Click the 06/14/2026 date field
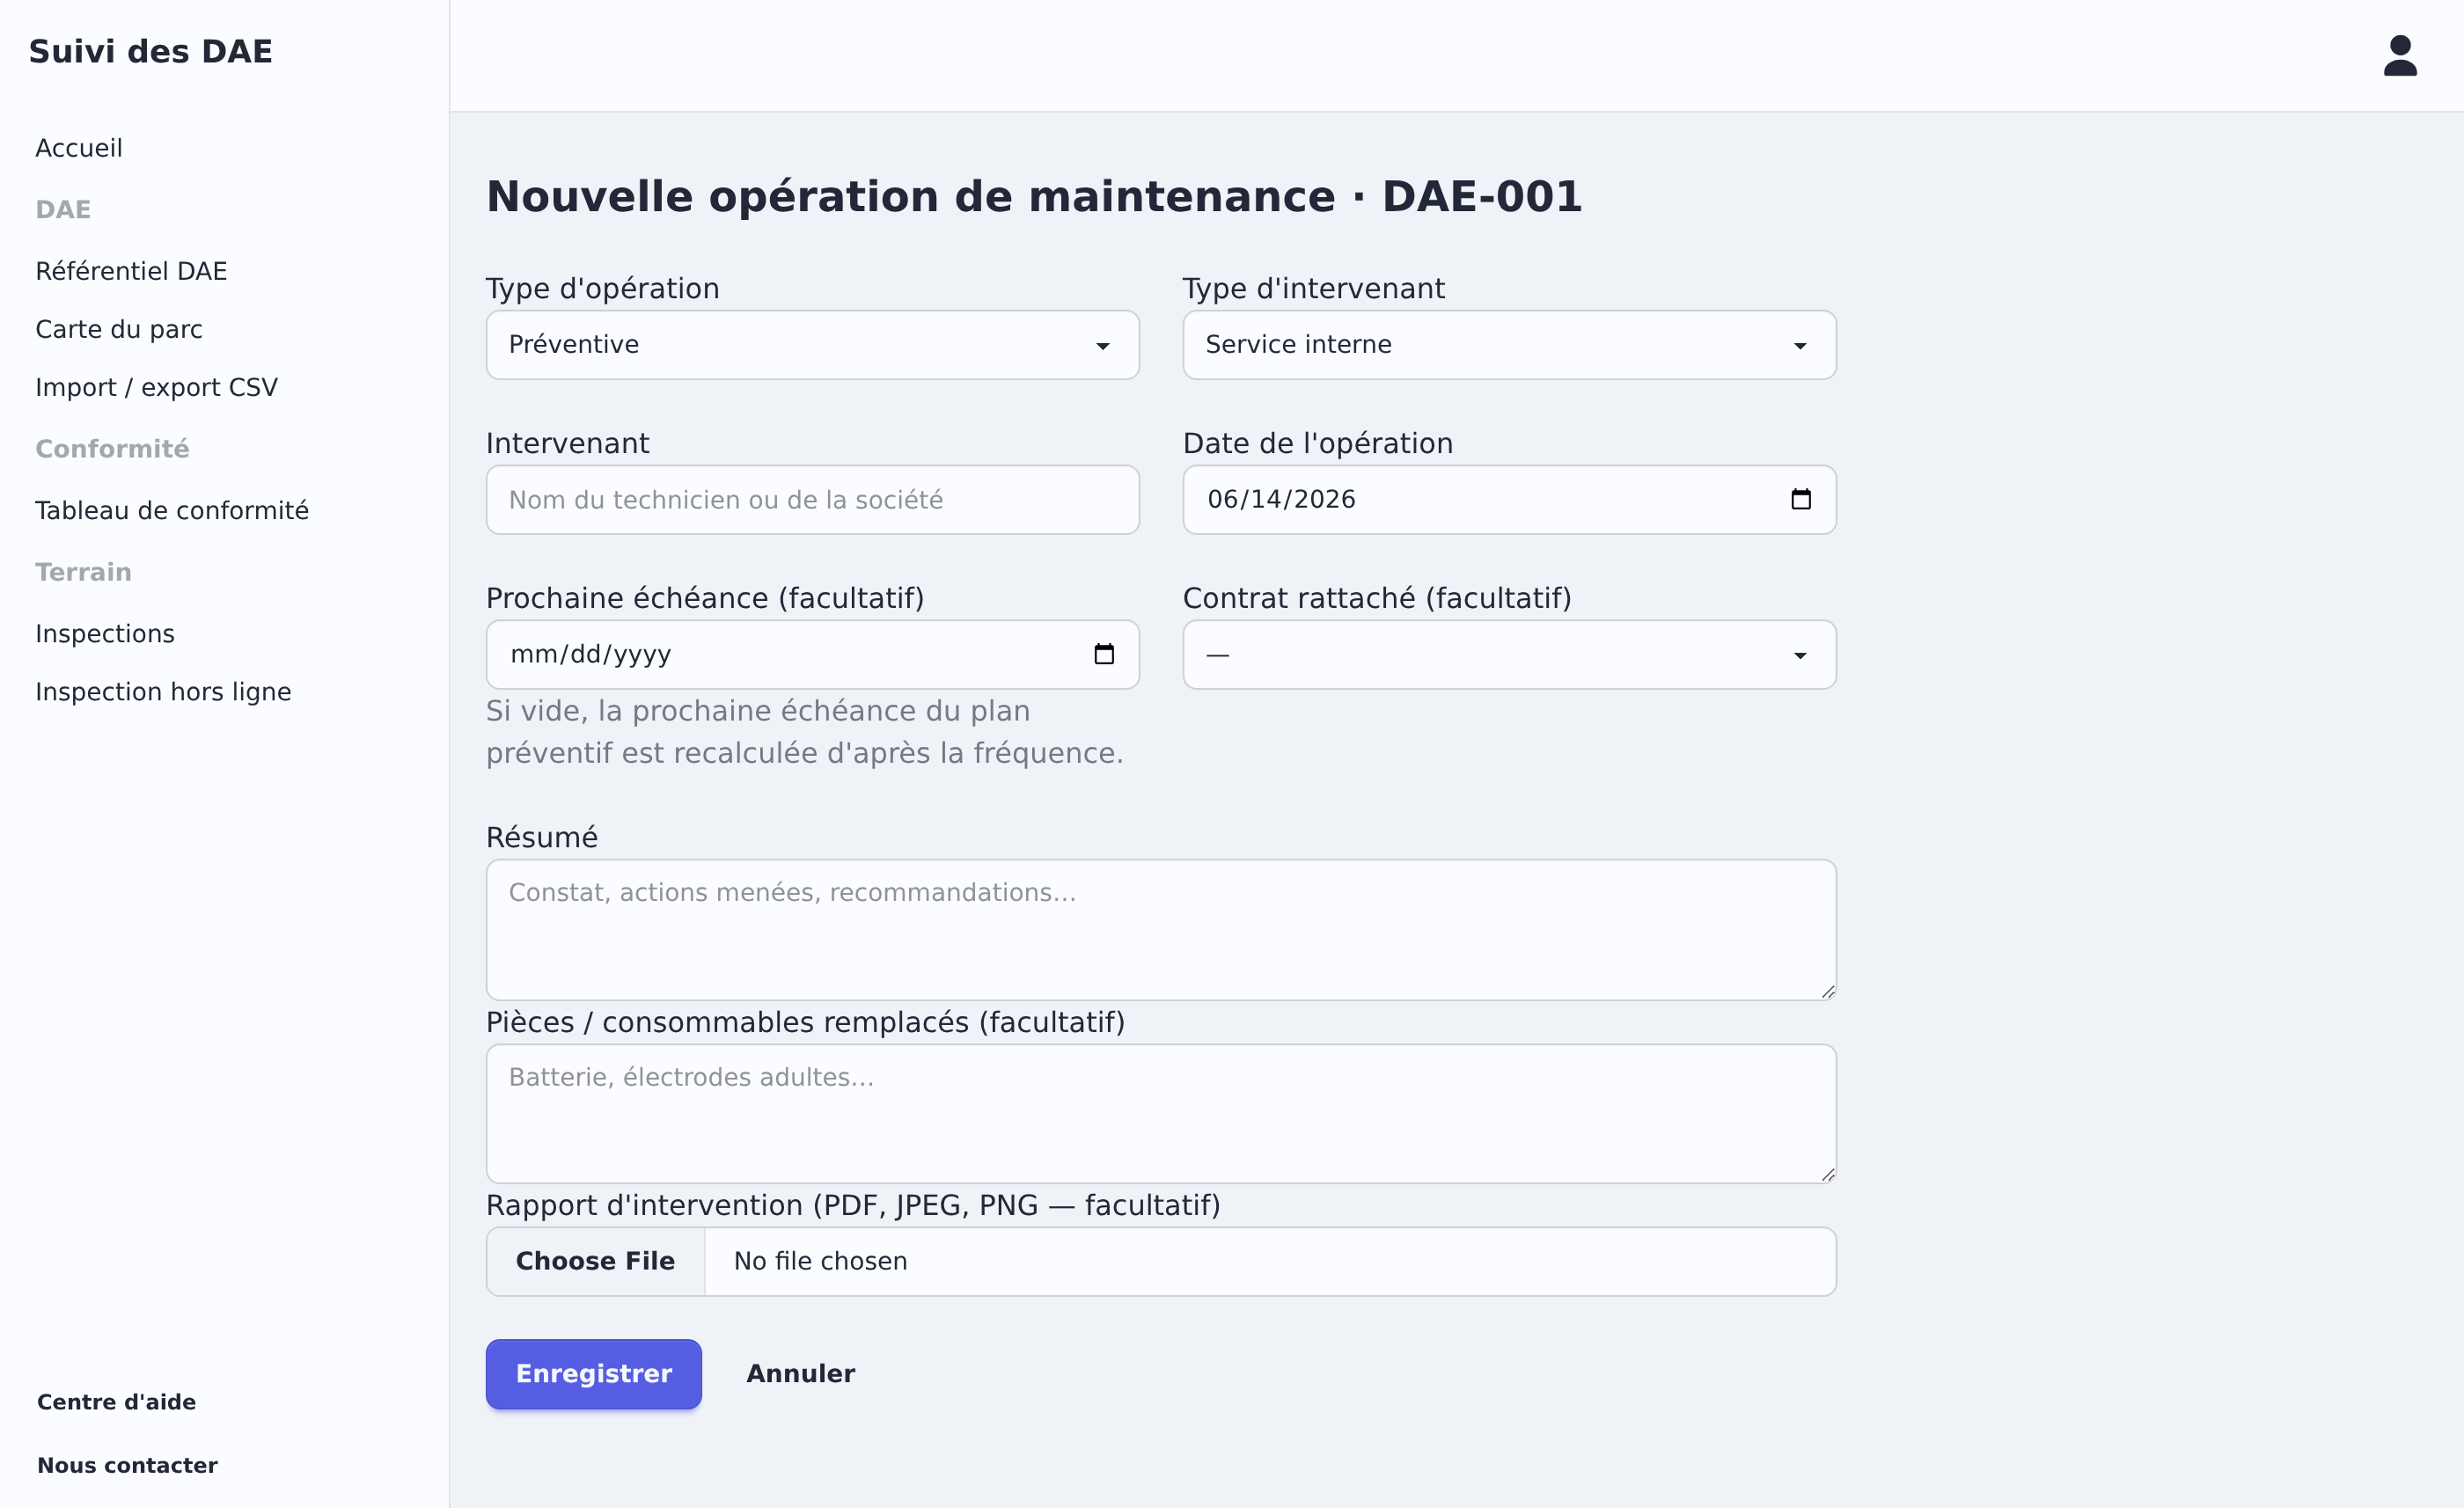This screenshot has width=2464, height=1508. coord(1509,500)
